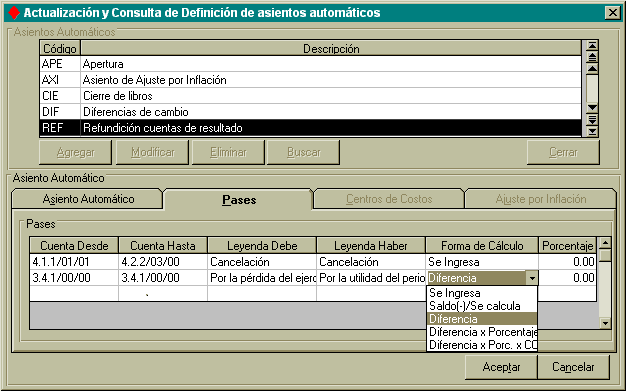Open the Ajuste por Inflación tab
Image resolution: width=626 pixels, height=391 pixels.
tap(541, 199)
